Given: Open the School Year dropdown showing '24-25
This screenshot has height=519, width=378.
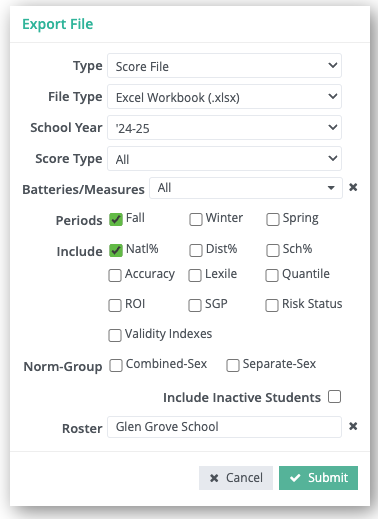Looking at the screenshot, I should pos(224,128).
